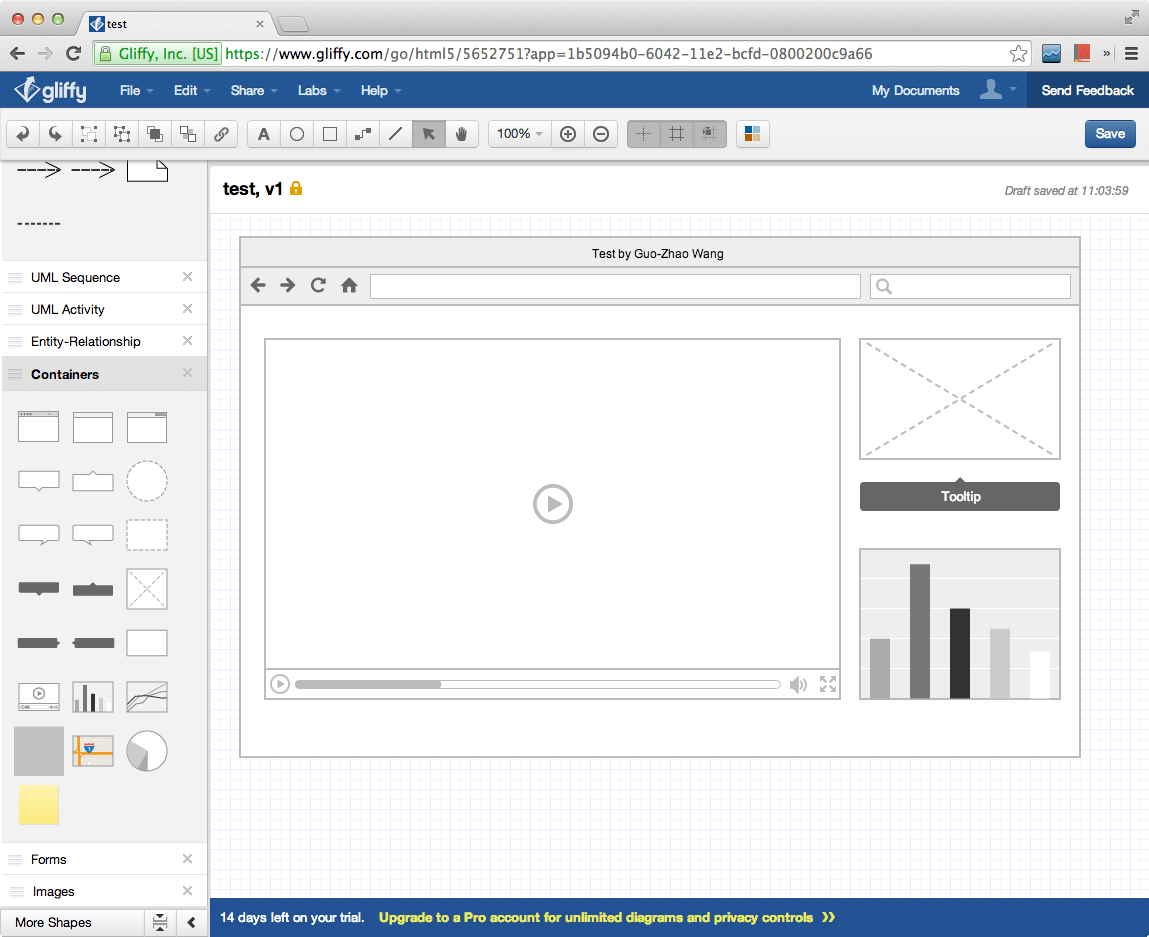Expand the UML Sequence shape section
Image resolution: width=1149 pixels, height=937 pixels.
pyautogui.click(x=75, y=278)
